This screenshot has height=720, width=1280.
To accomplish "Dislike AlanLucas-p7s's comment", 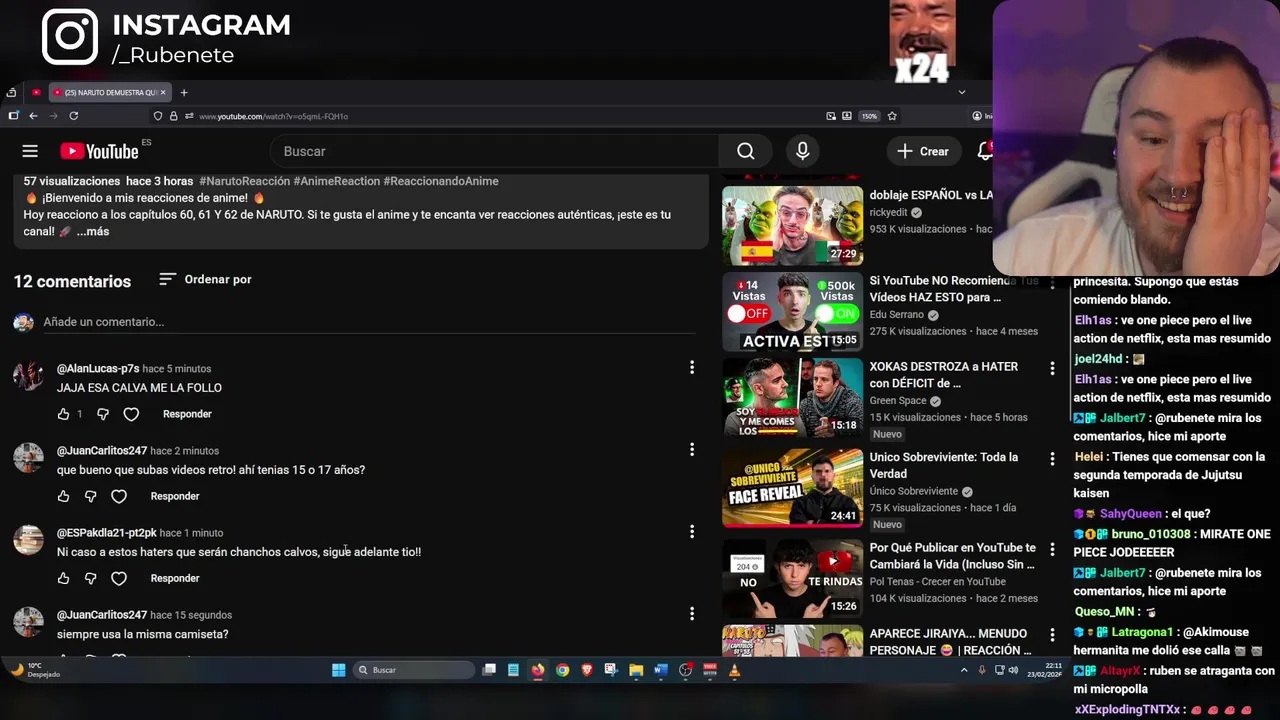I will [103, 414].
